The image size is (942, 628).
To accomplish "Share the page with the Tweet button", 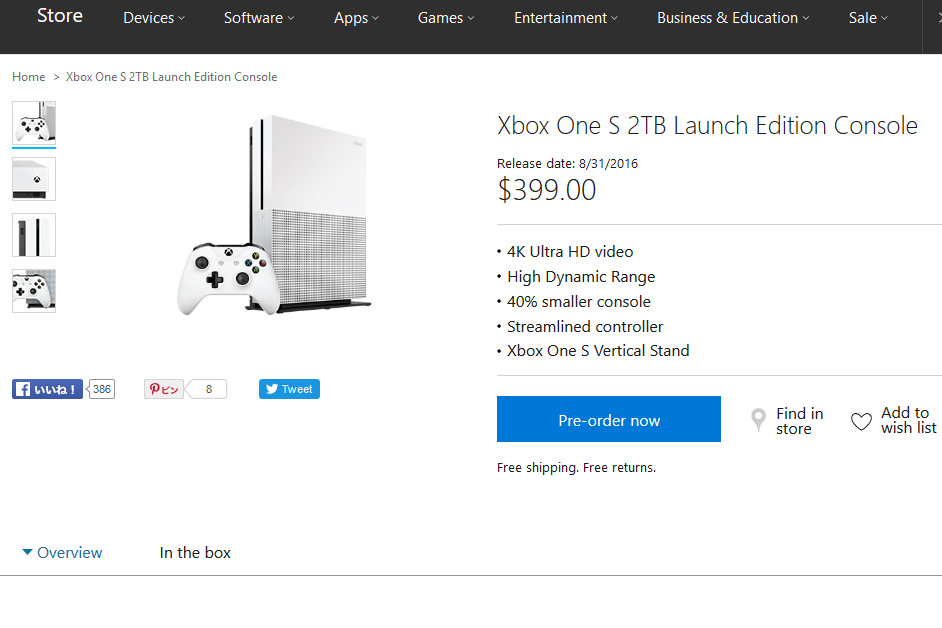I will (x=289, y=389).
